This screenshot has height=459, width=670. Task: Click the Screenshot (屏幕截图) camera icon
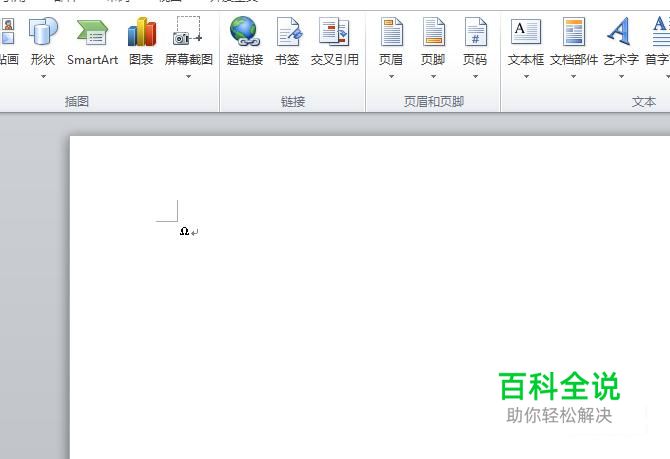pos(188,31)
